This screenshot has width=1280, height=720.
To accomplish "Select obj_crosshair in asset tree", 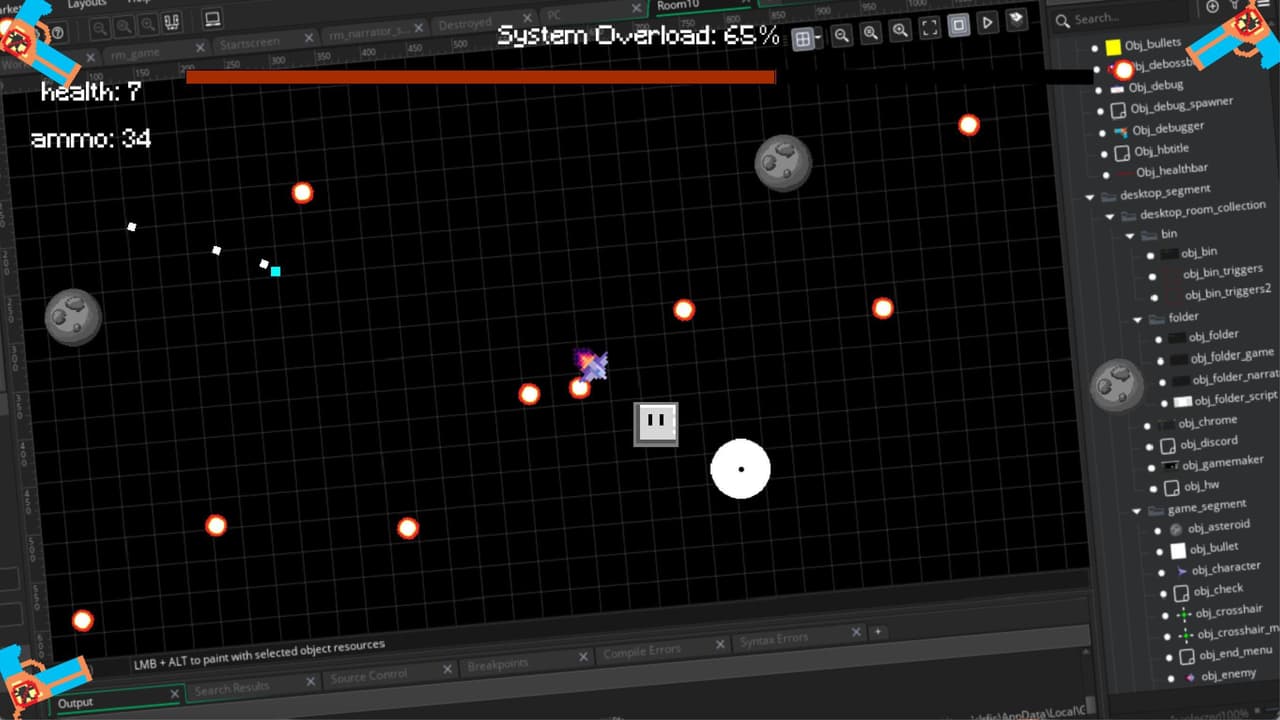I will pos(1229,610).
